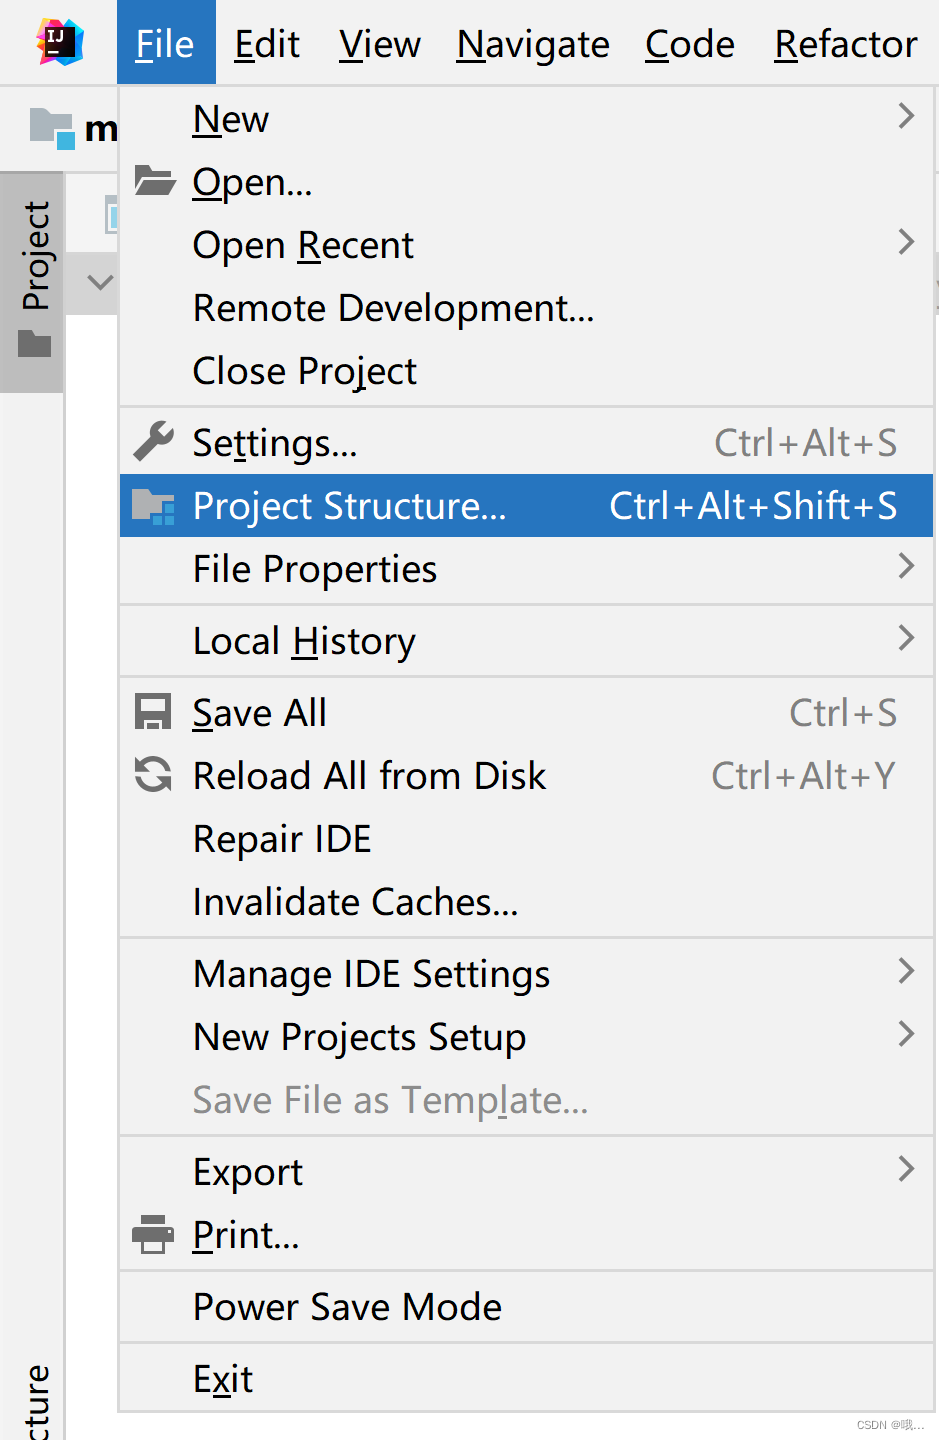Open the Navigate menu
The height and width of the screenshot is (1440, 939).
point(533,44)
